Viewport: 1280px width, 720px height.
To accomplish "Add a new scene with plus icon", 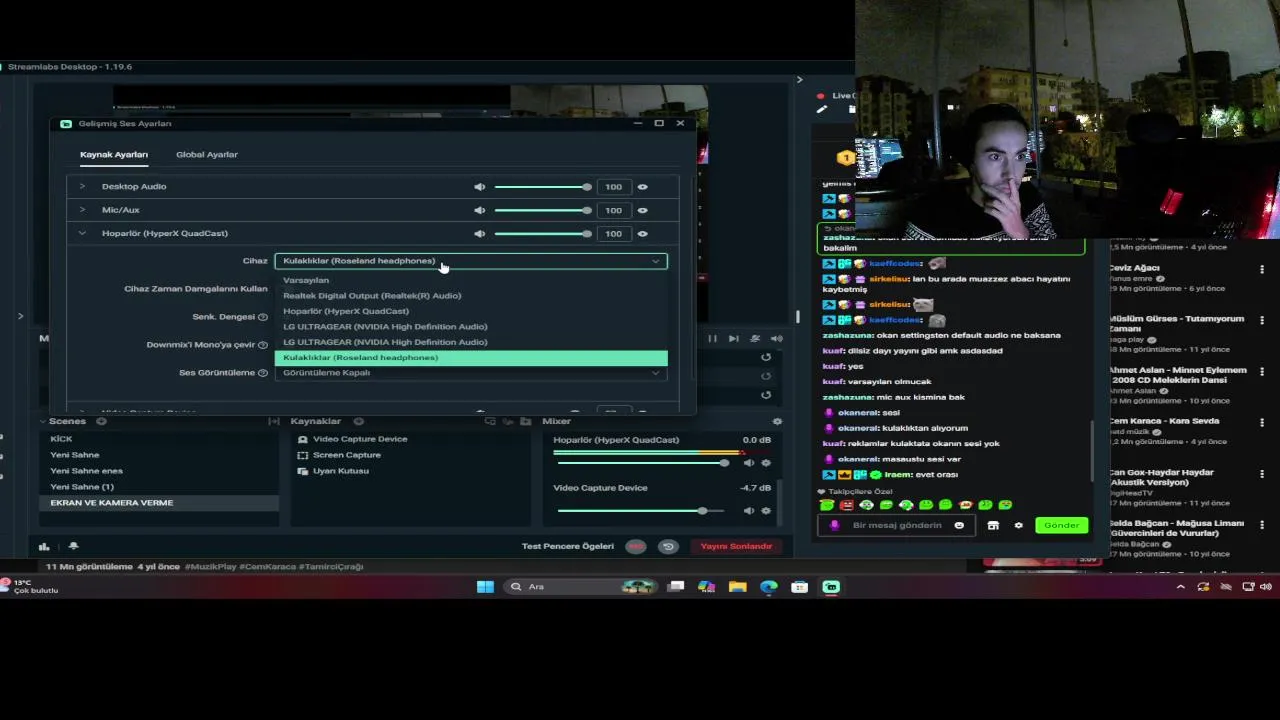I will pos(101,422).
